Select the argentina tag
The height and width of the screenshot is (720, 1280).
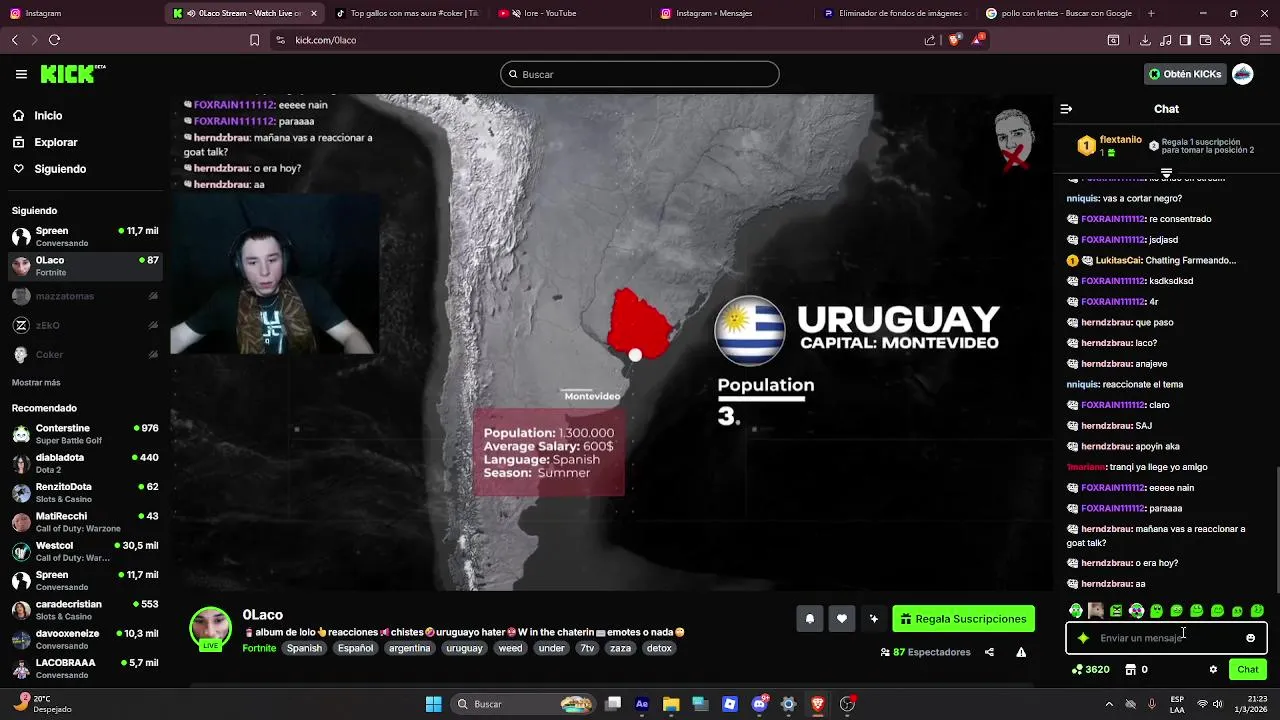pos(410,648)
